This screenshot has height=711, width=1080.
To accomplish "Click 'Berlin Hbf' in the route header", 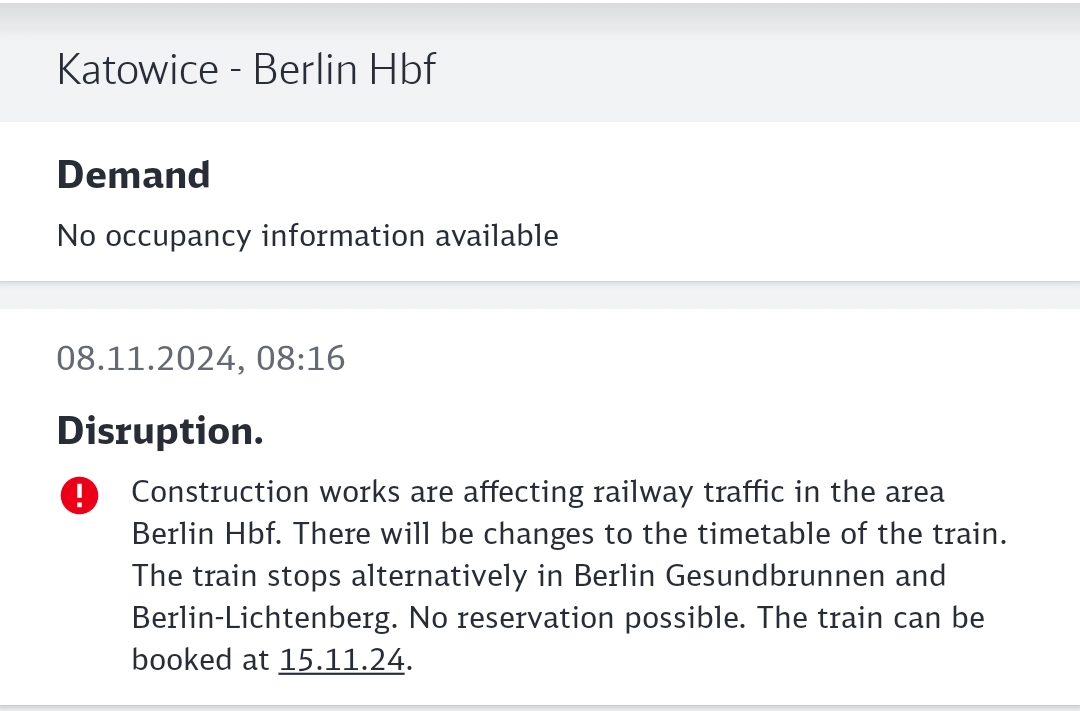I will coord(344,70).
